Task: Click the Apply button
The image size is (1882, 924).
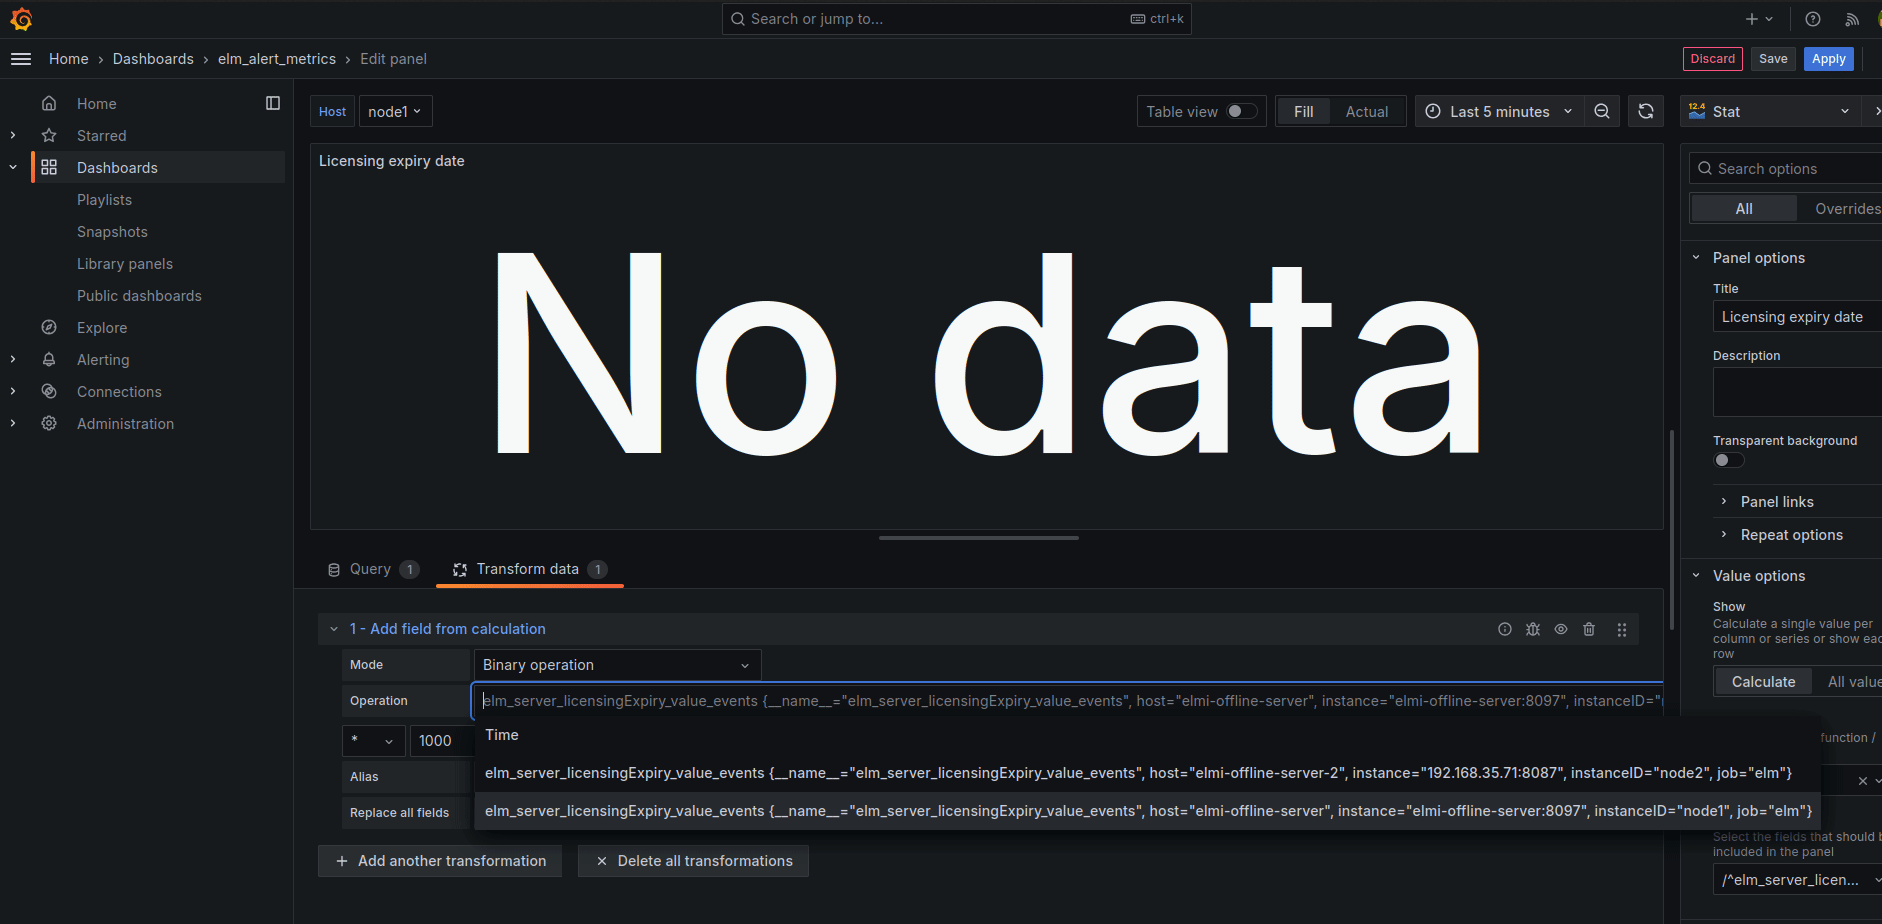Action: pyautogui.click(x=1828, y=59)
